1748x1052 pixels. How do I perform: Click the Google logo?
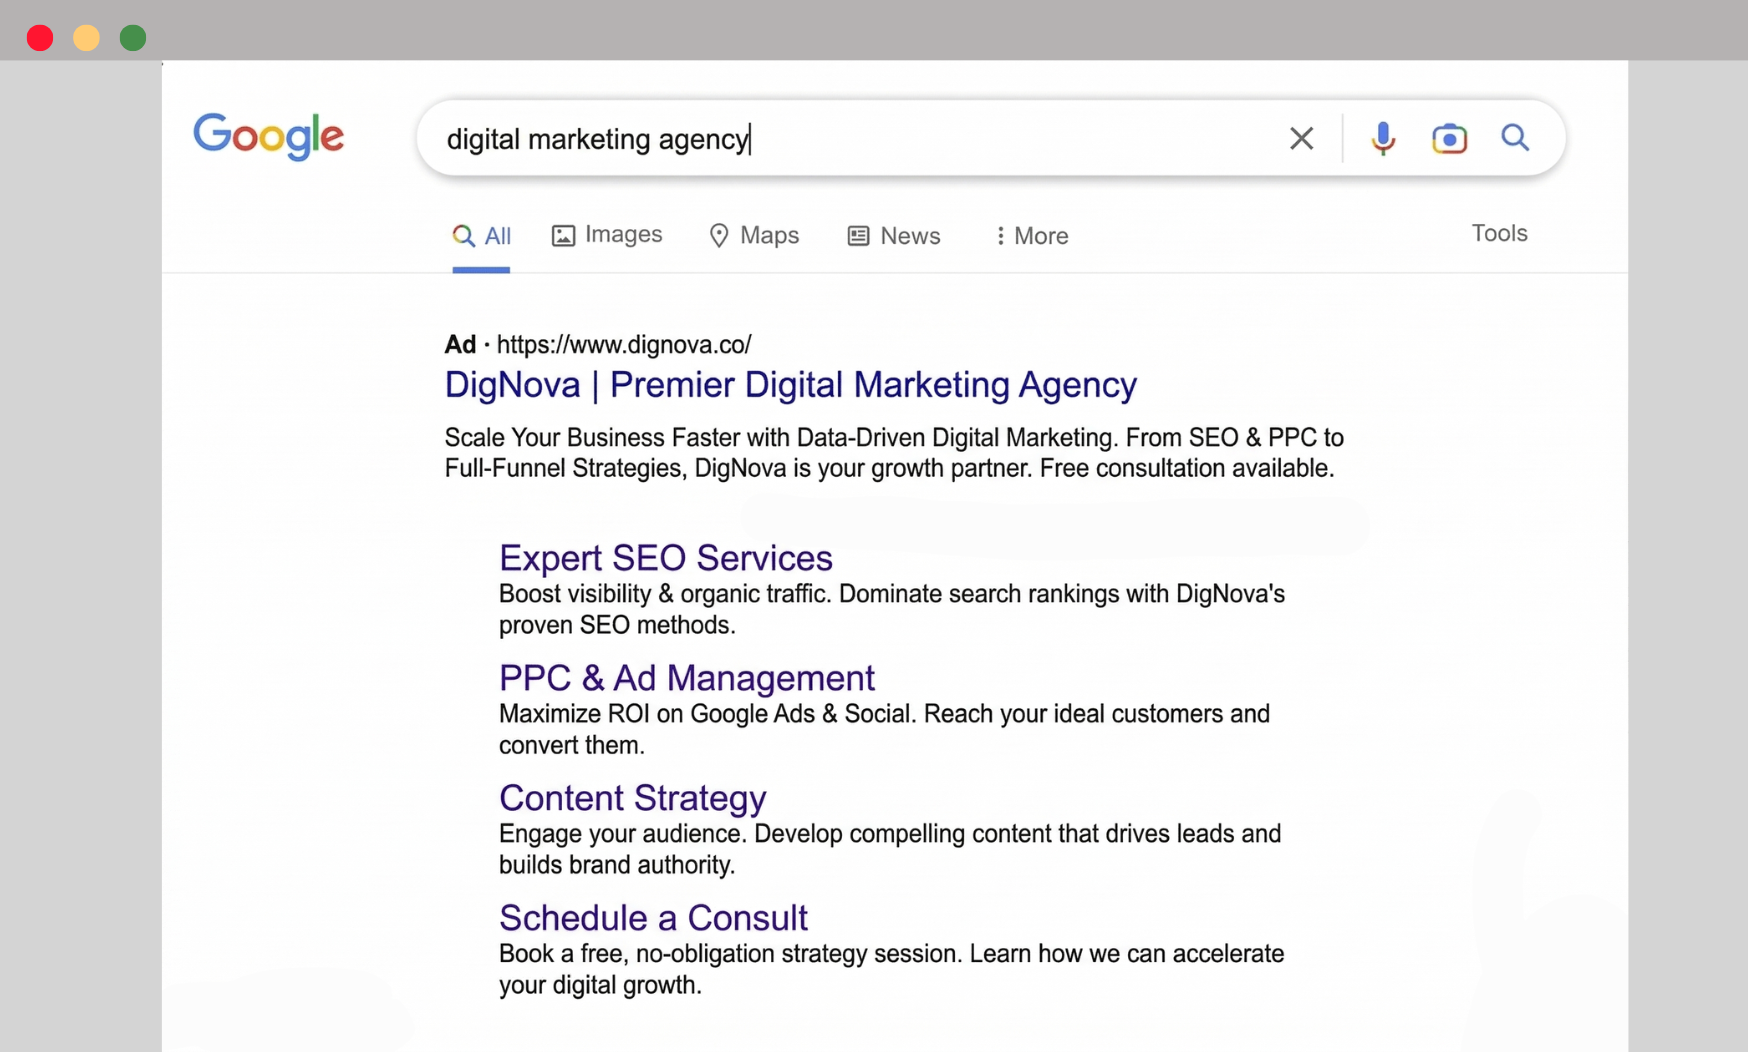268,137
